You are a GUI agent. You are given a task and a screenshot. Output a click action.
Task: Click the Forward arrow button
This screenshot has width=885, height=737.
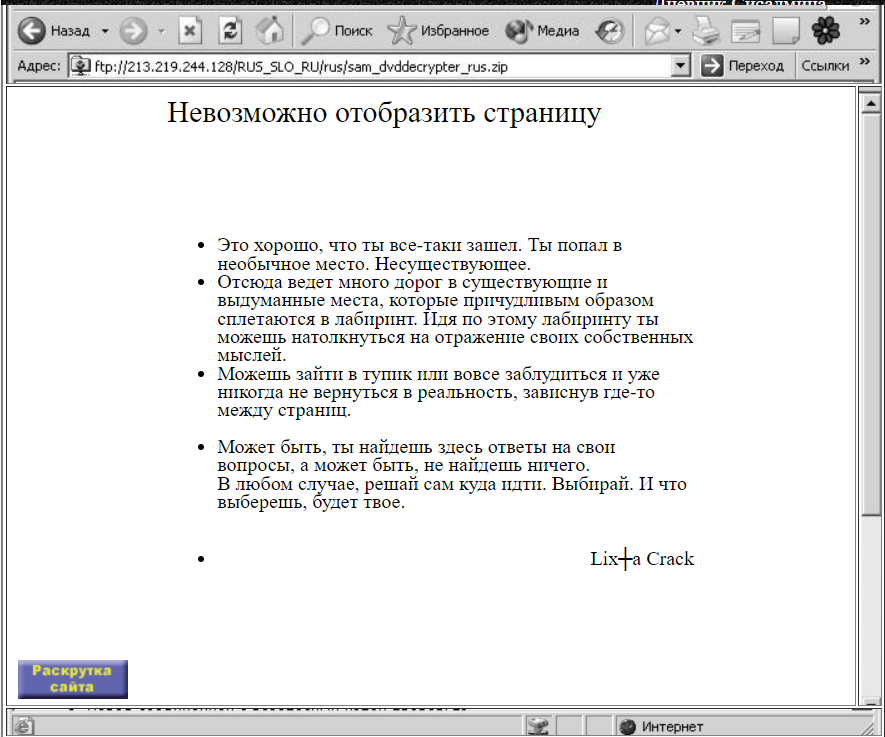coord(132,31)
